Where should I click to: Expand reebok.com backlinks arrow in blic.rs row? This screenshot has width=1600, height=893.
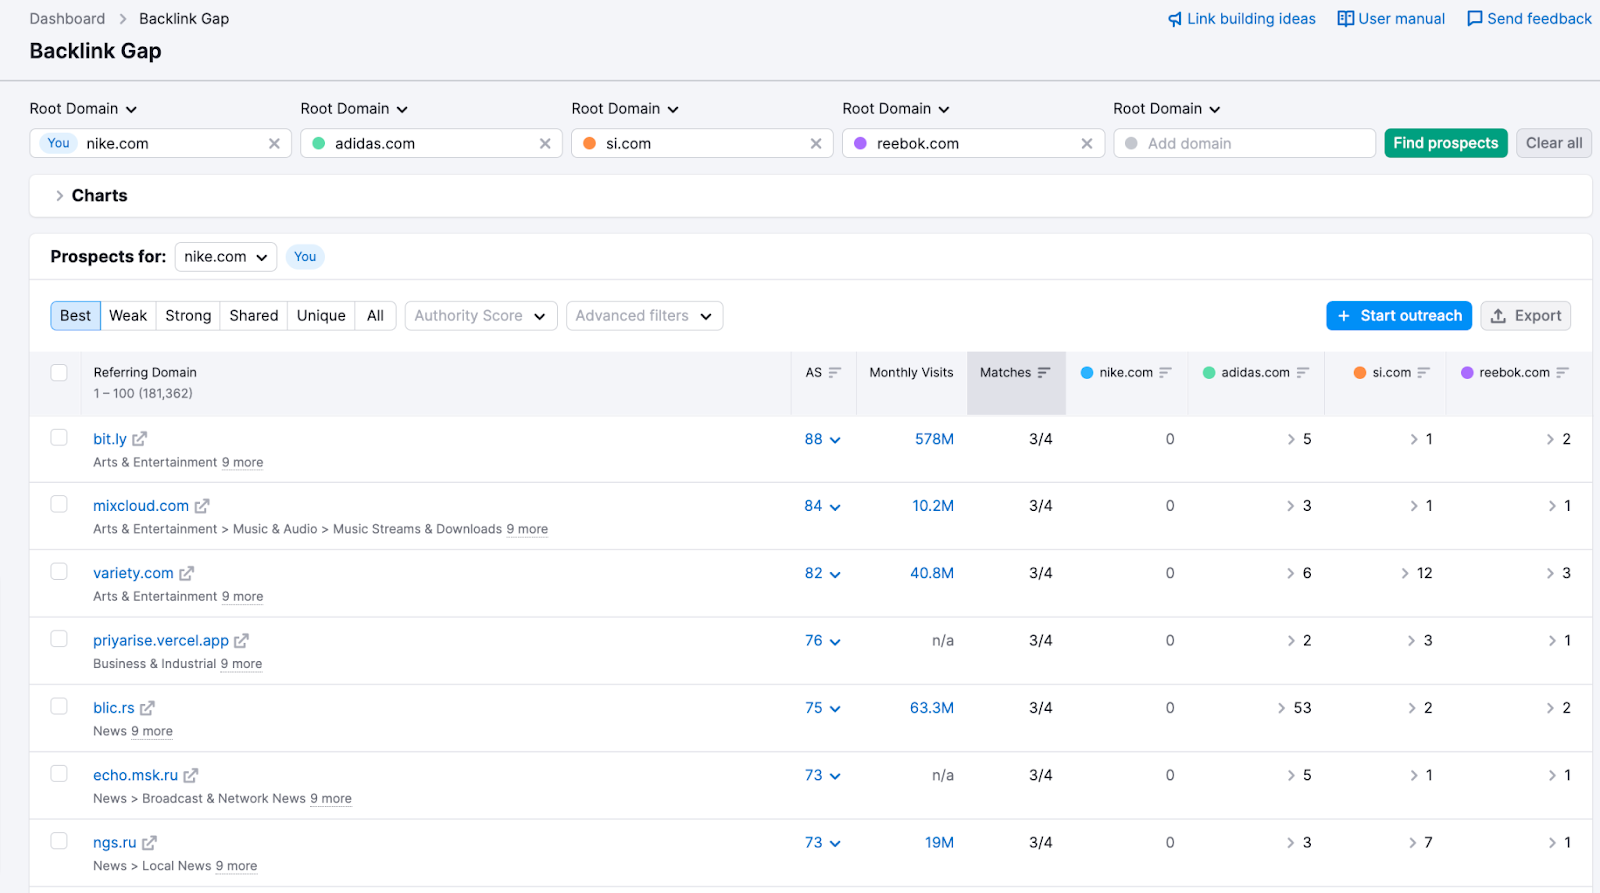[x=1550, y=708]
